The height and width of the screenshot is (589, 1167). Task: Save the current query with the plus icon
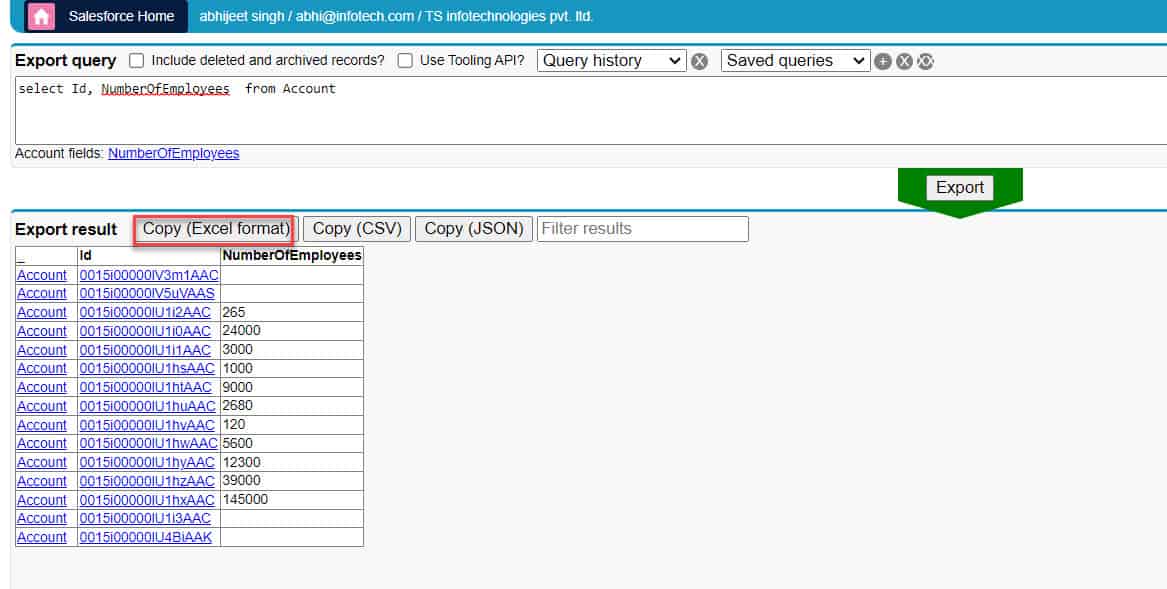(x=882, y=60)
